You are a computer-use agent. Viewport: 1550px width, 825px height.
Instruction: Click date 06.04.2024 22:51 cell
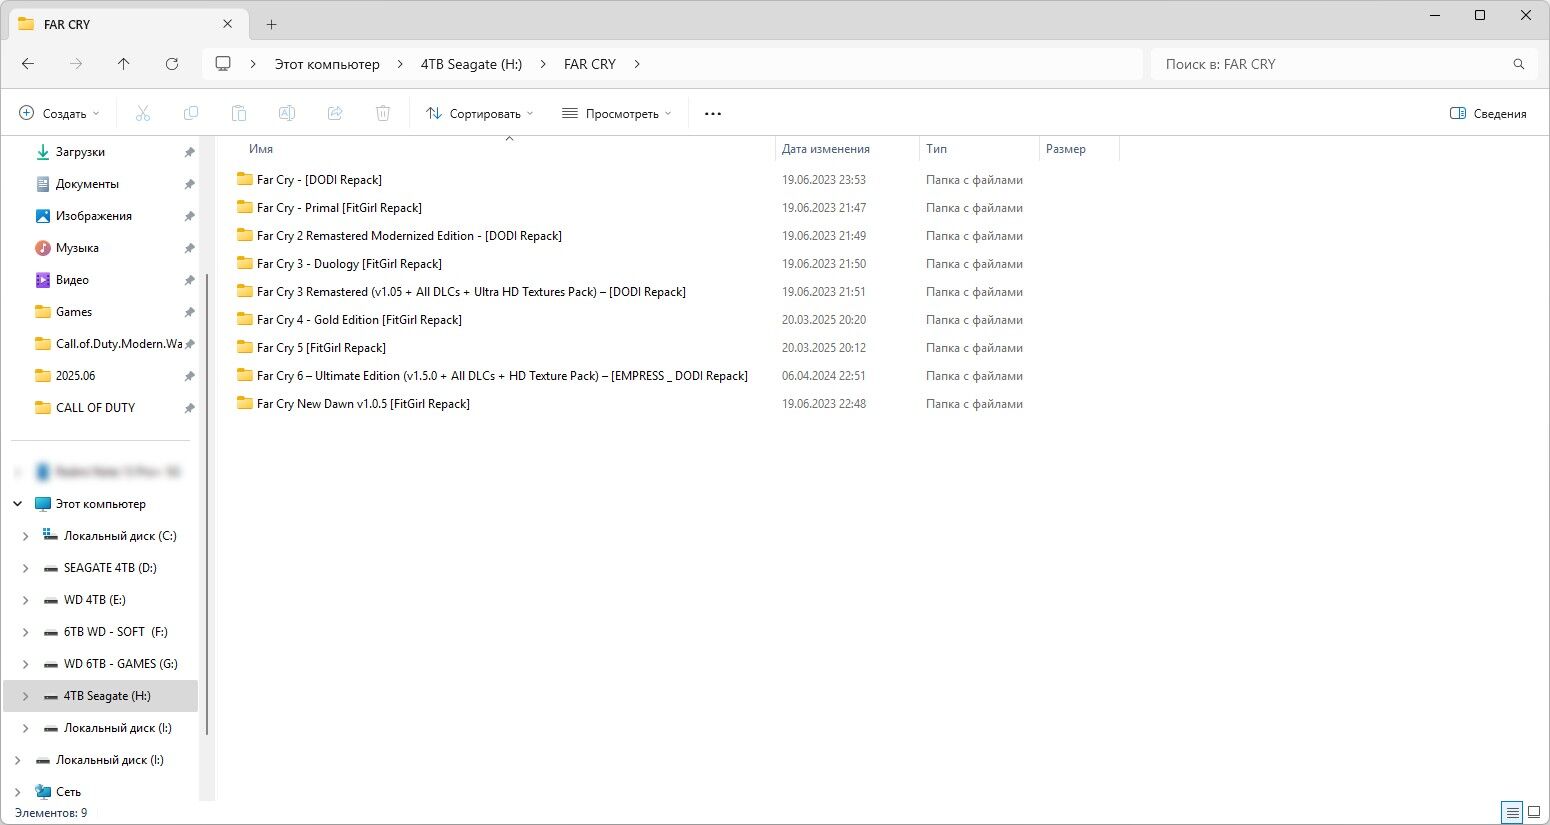824,376
